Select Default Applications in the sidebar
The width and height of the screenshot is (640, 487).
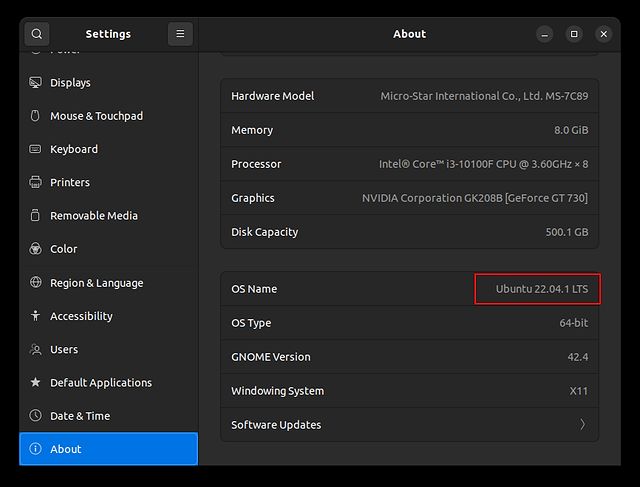point(101,383)
